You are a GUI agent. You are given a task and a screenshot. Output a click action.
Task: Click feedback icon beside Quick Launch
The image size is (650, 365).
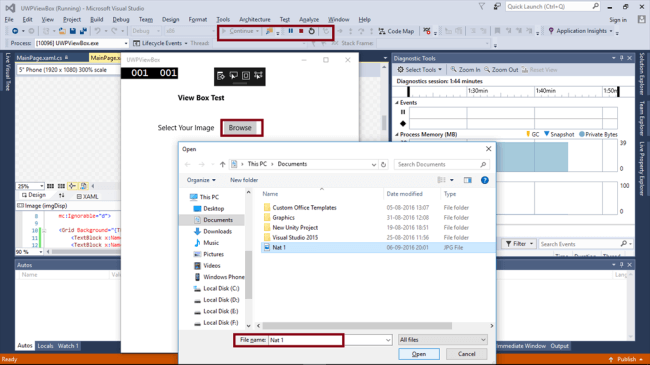497,7
